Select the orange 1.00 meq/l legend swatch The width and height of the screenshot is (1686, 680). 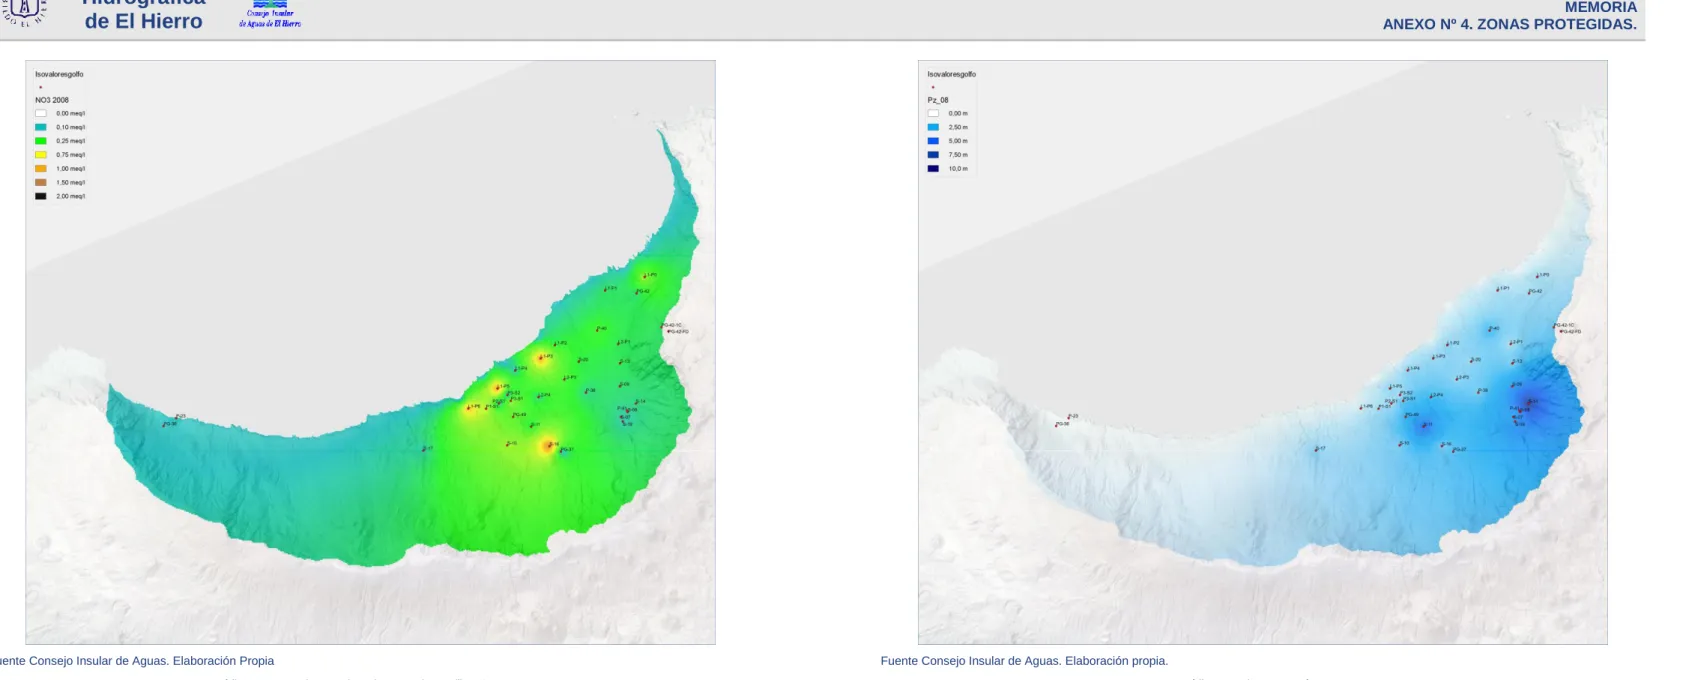pos(41,168)
